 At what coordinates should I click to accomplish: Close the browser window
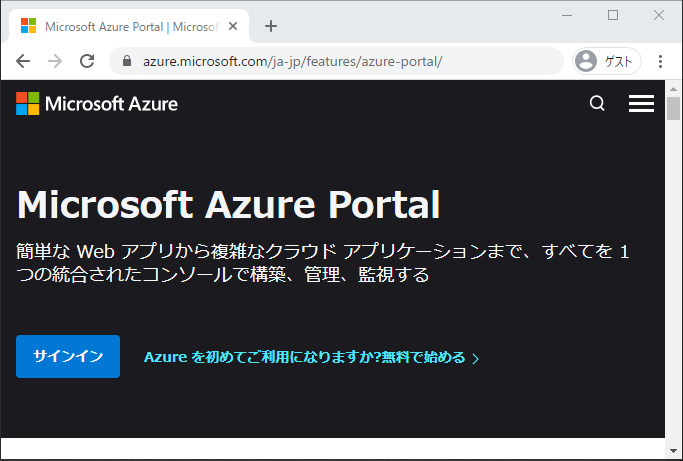pyautogui.click(x=659, y=15)
